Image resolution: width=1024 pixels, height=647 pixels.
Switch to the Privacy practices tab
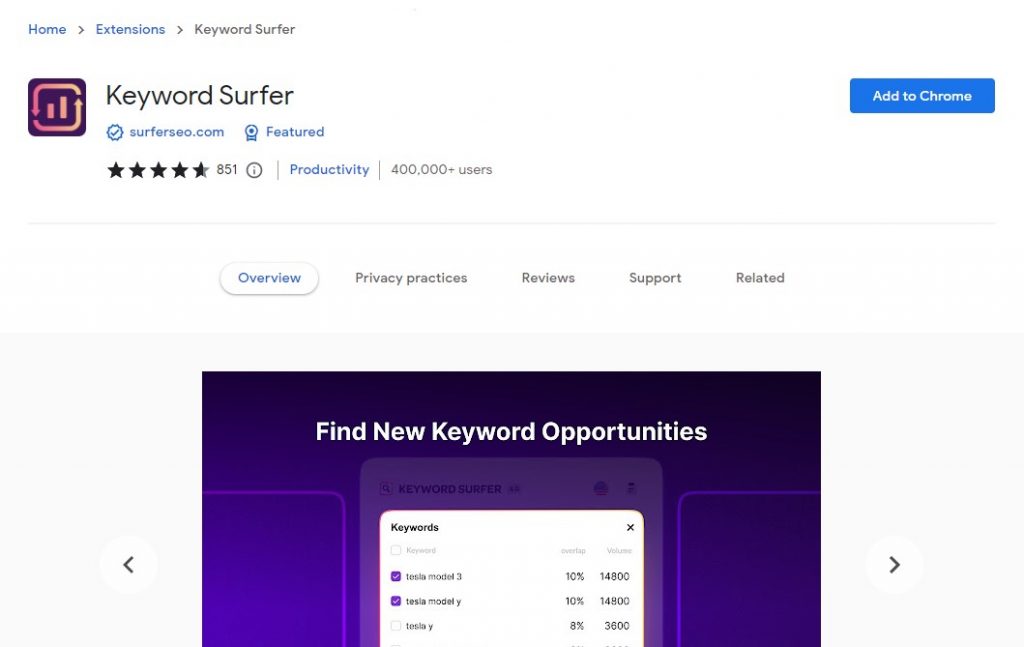411,278
